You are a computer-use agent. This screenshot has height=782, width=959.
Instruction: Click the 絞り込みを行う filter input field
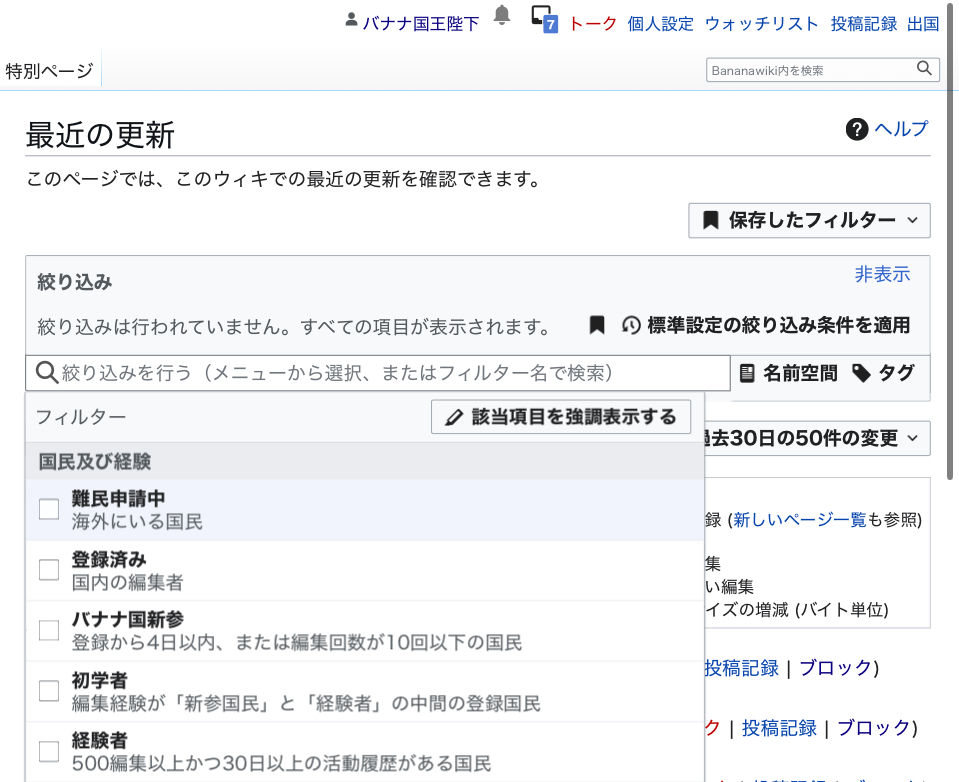click(x=377, y=372)
